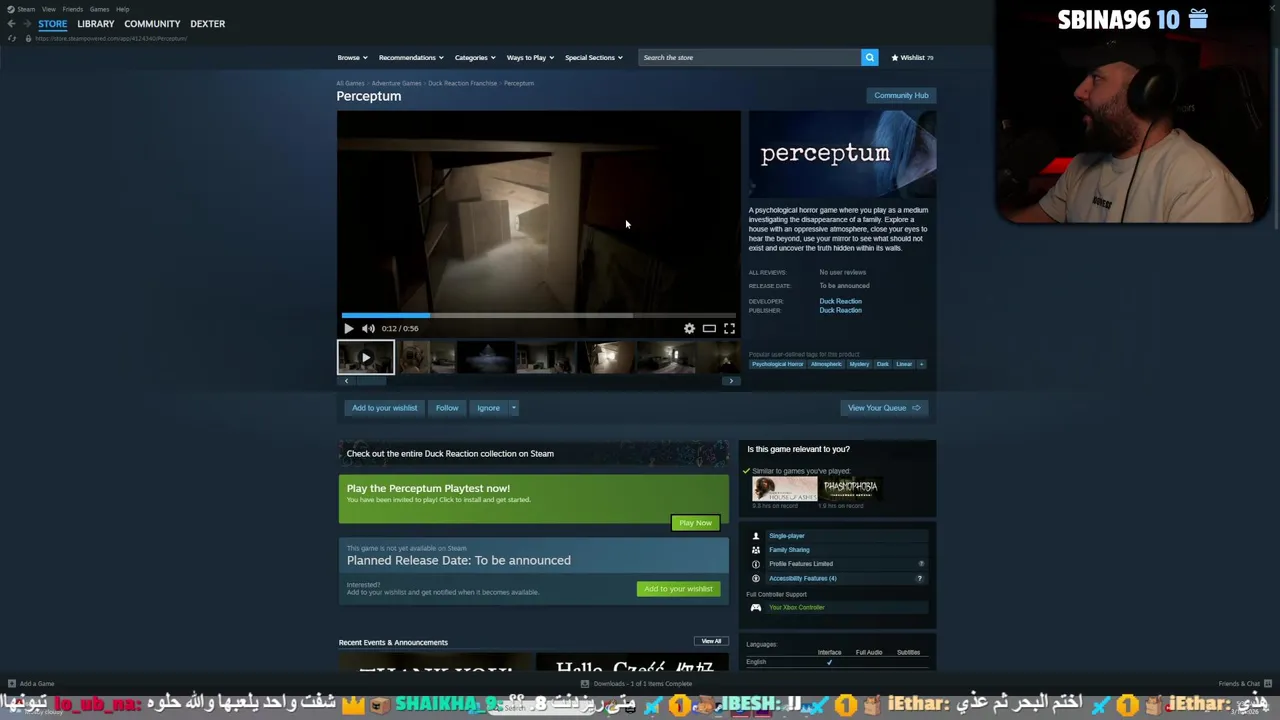The image size is (1280, 720).
Task: Click the Mystery tag
Action: pyautogui.click(x=859, y=364)
